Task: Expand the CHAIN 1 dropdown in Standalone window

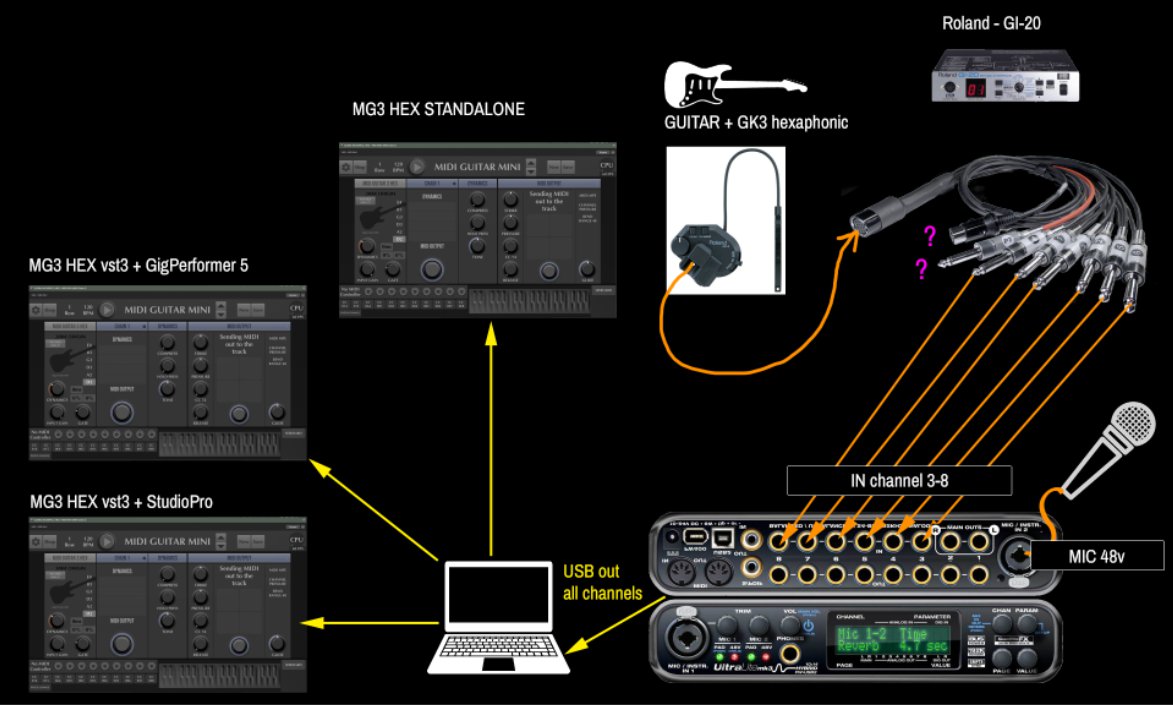Action: click(454, 185)
